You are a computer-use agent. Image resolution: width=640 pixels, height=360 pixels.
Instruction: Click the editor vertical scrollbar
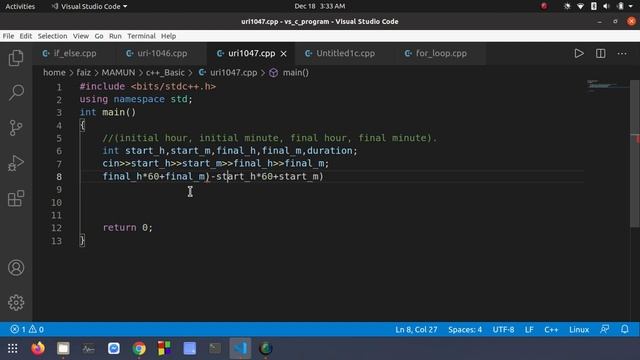[635, 153]
